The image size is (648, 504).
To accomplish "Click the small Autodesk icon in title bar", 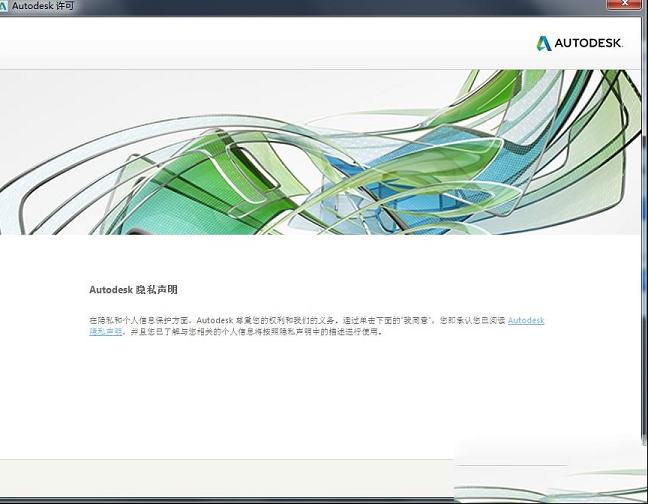I will pos(5,6).
